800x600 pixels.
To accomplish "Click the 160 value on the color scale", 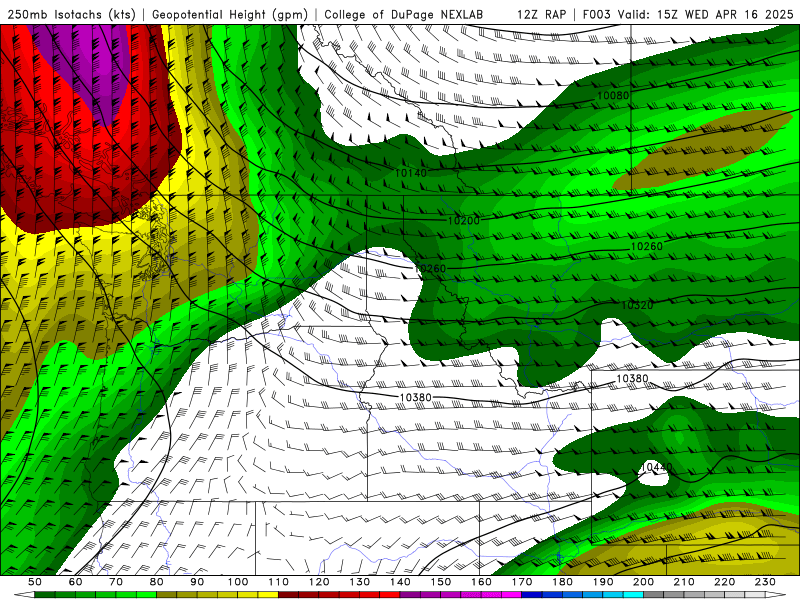I will coord(481,582).
